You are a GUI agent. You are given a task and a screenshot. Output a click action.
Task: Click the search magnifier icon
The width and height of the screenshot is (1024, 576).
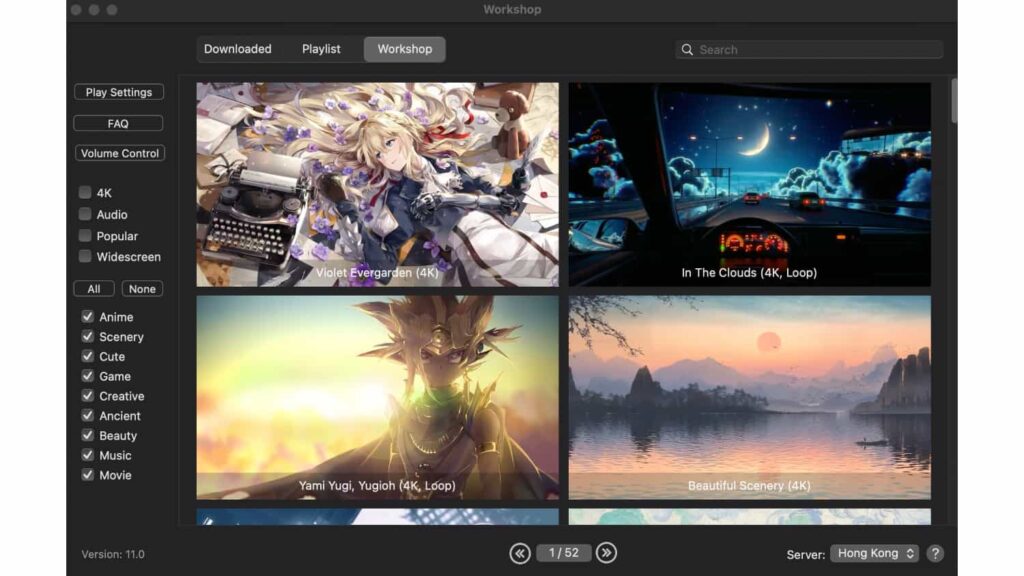point(687,49)
